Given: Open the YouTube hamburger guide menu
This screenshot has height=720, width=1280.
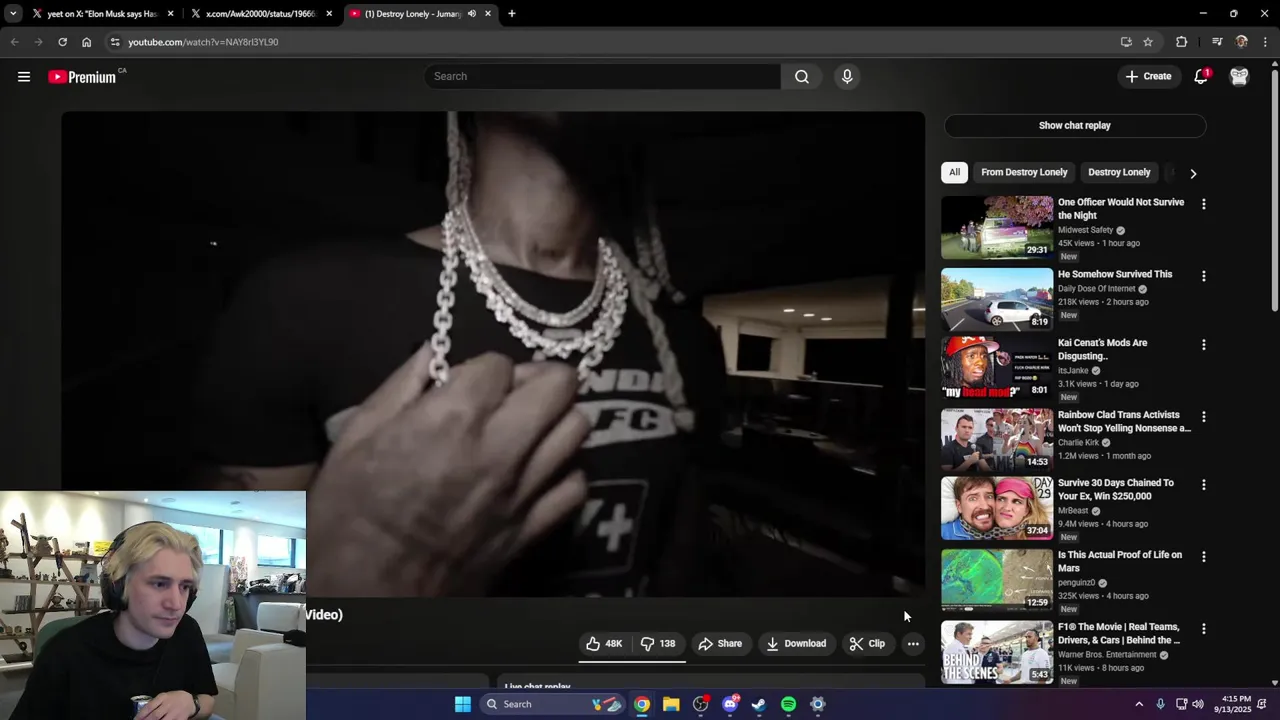Looking at the screenshot, I should pyautogui.click(x=24, y=77).
